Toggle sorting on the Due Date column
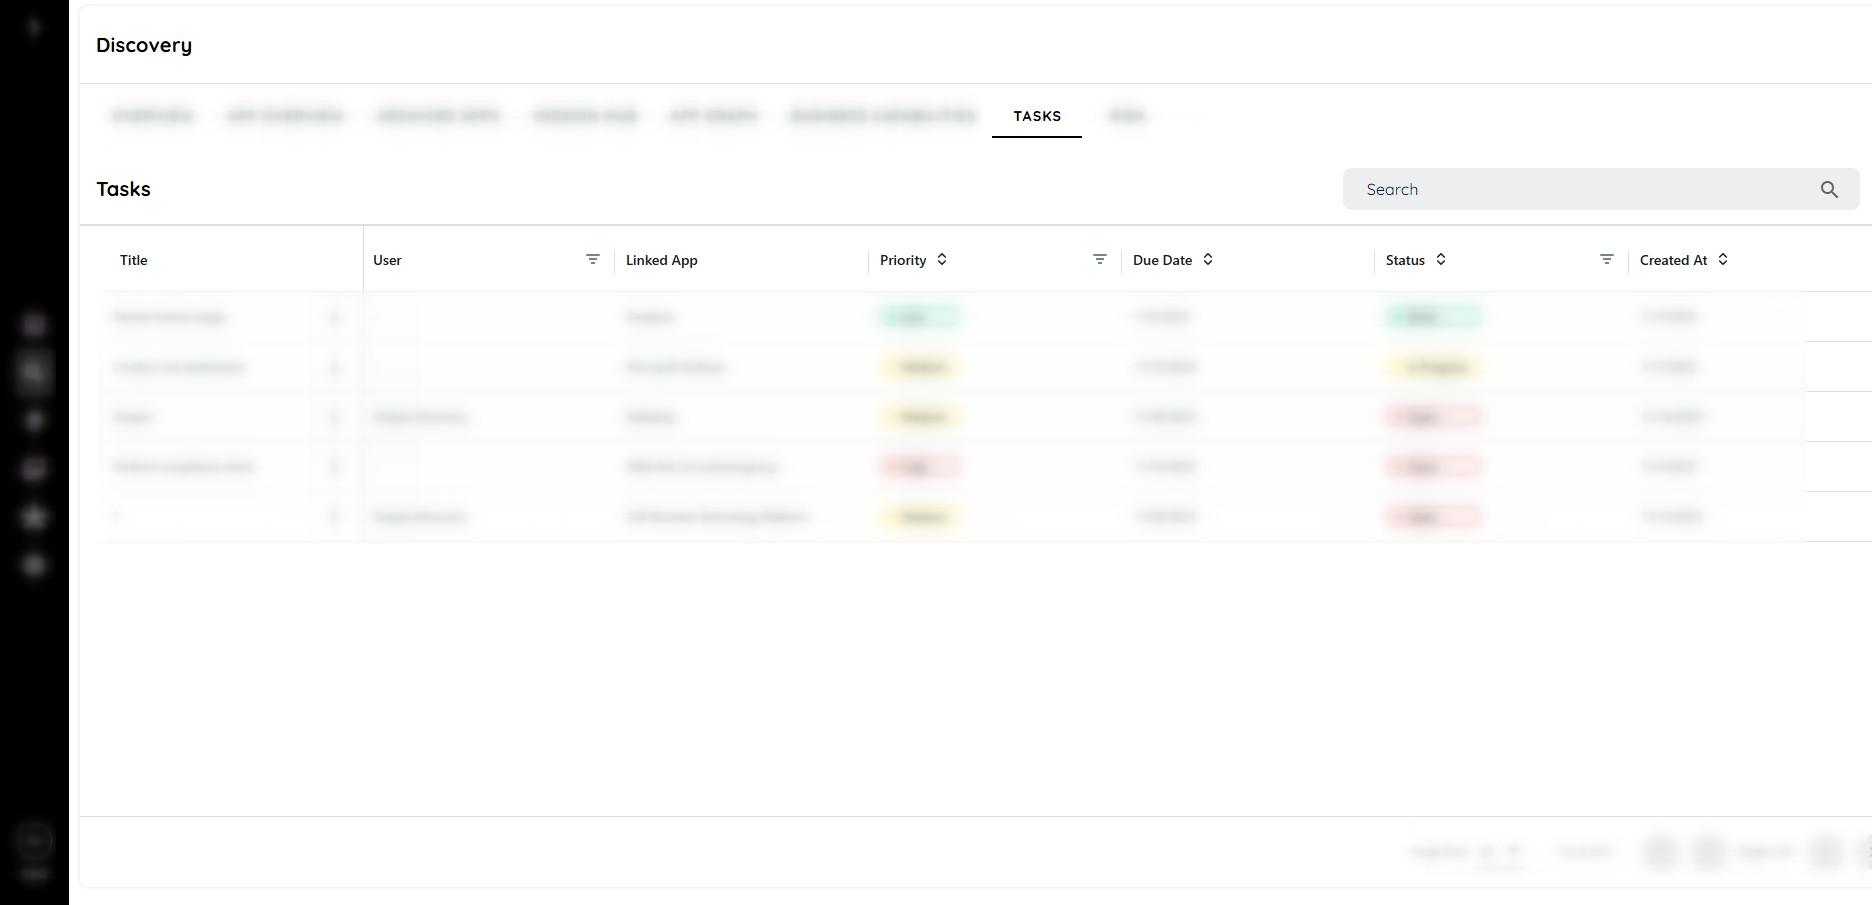Image resolution: width=1872 pixels, height=905 pixels. (1207, 259)
